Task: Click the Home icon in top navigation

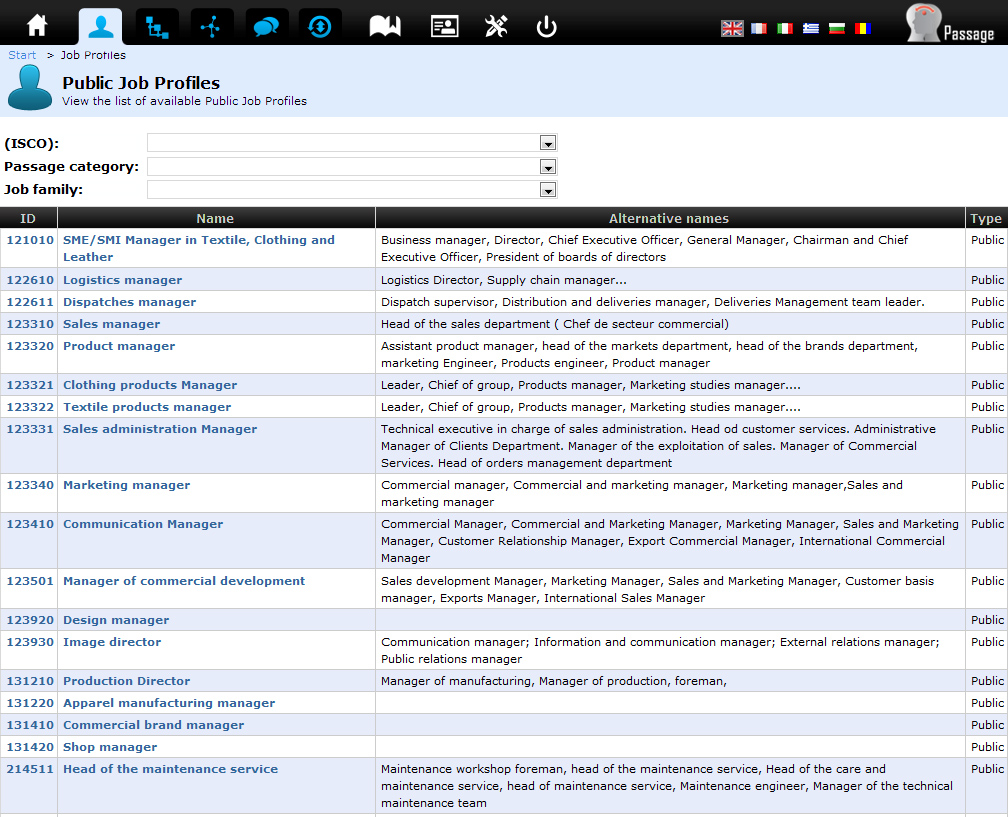Action: [x=37, y=26]
